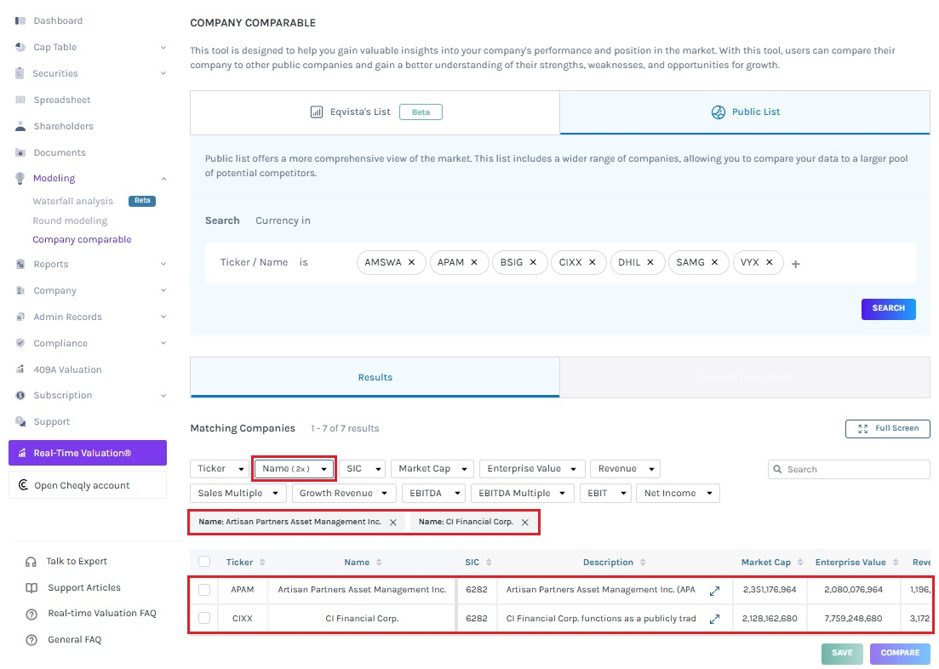Open the Market Cap filter dropdown
This screenshot has height=669, width=939.
point(432,468)
